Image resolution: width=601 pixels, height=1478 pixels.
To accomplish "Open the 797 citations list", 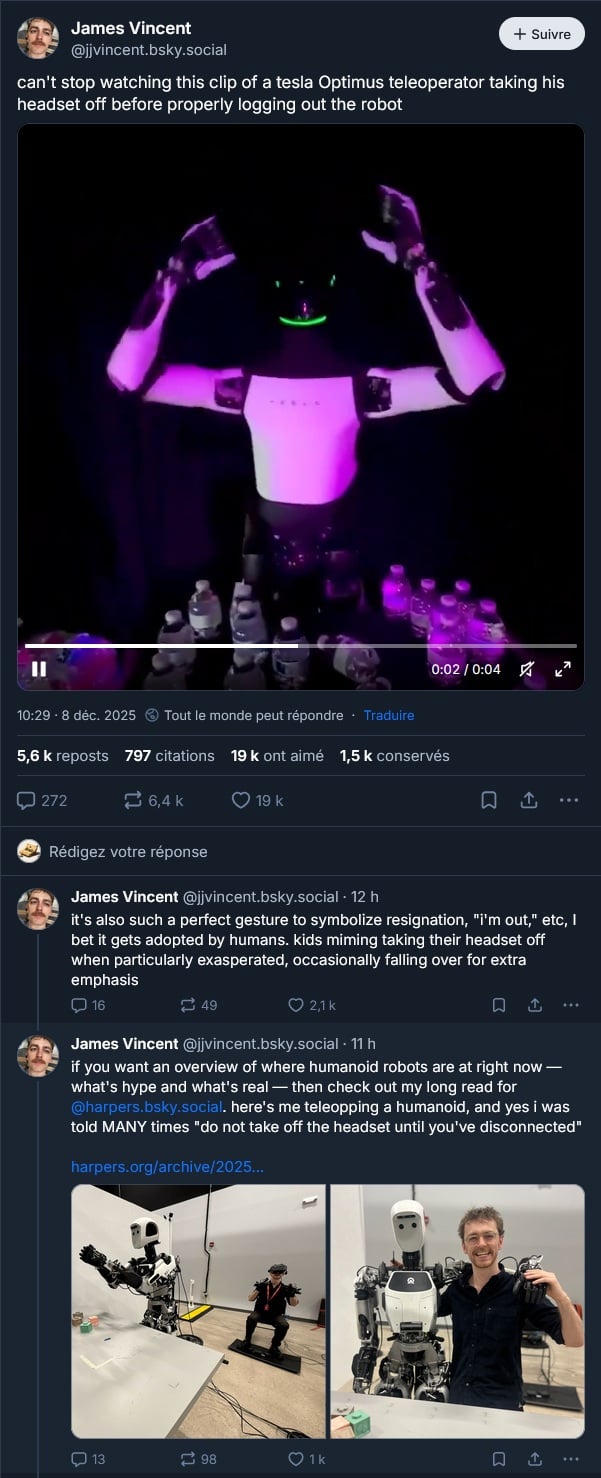I will pyautogui.click(x=170, y=756).
